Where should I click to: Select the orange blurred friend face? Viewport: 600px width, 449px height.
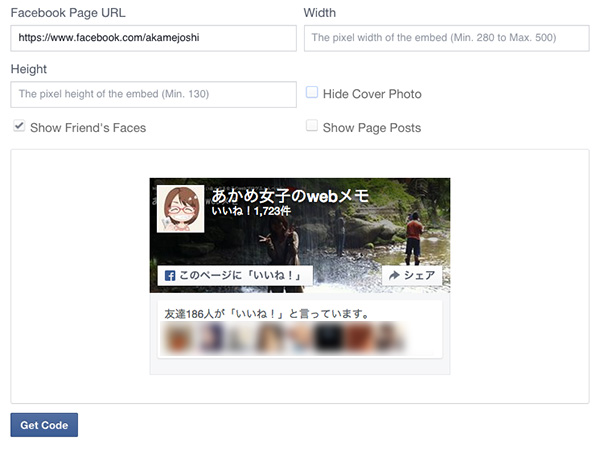176,338
